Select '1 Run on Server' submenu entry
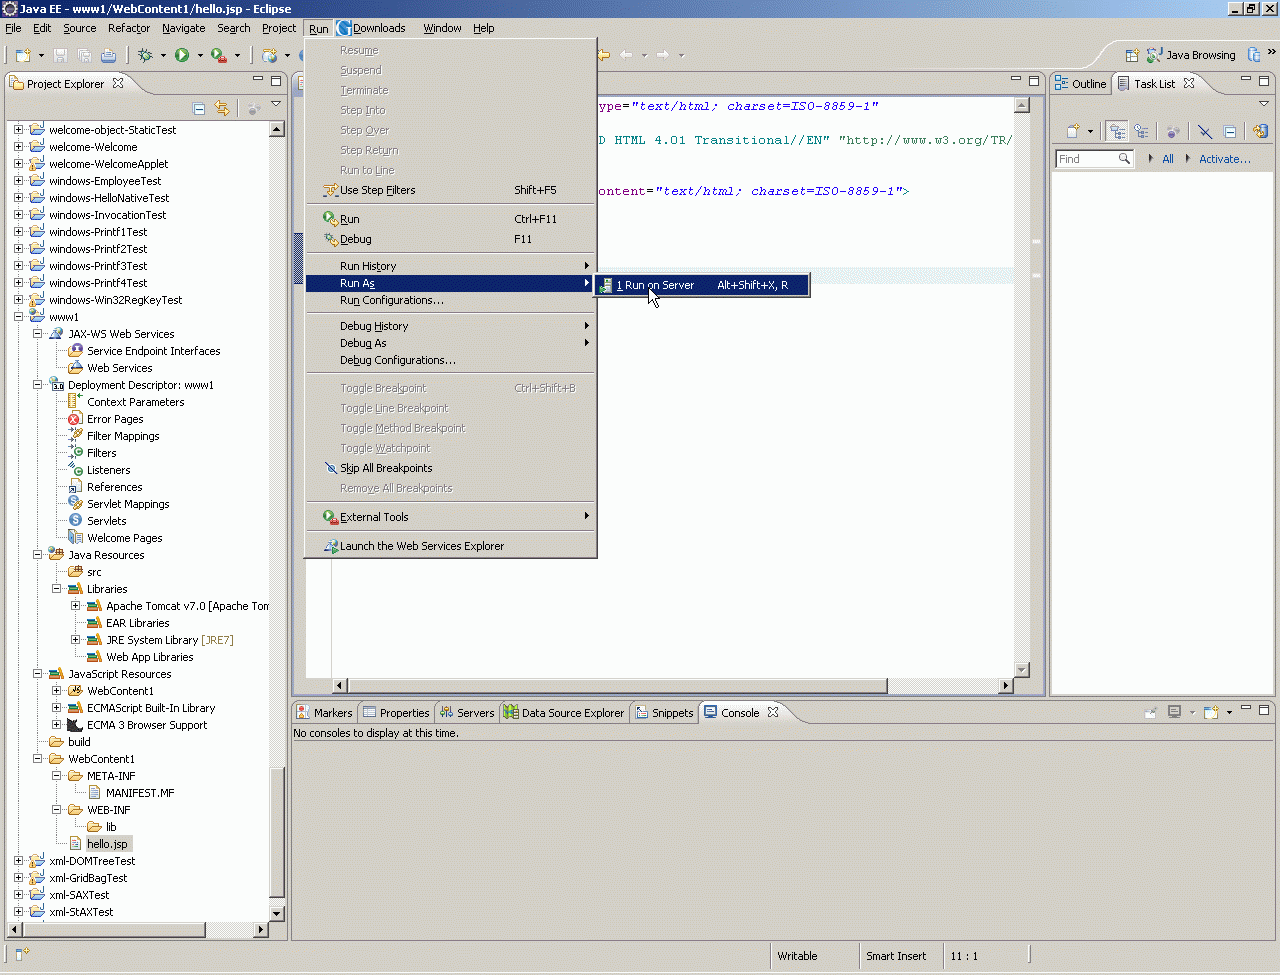 655,285
